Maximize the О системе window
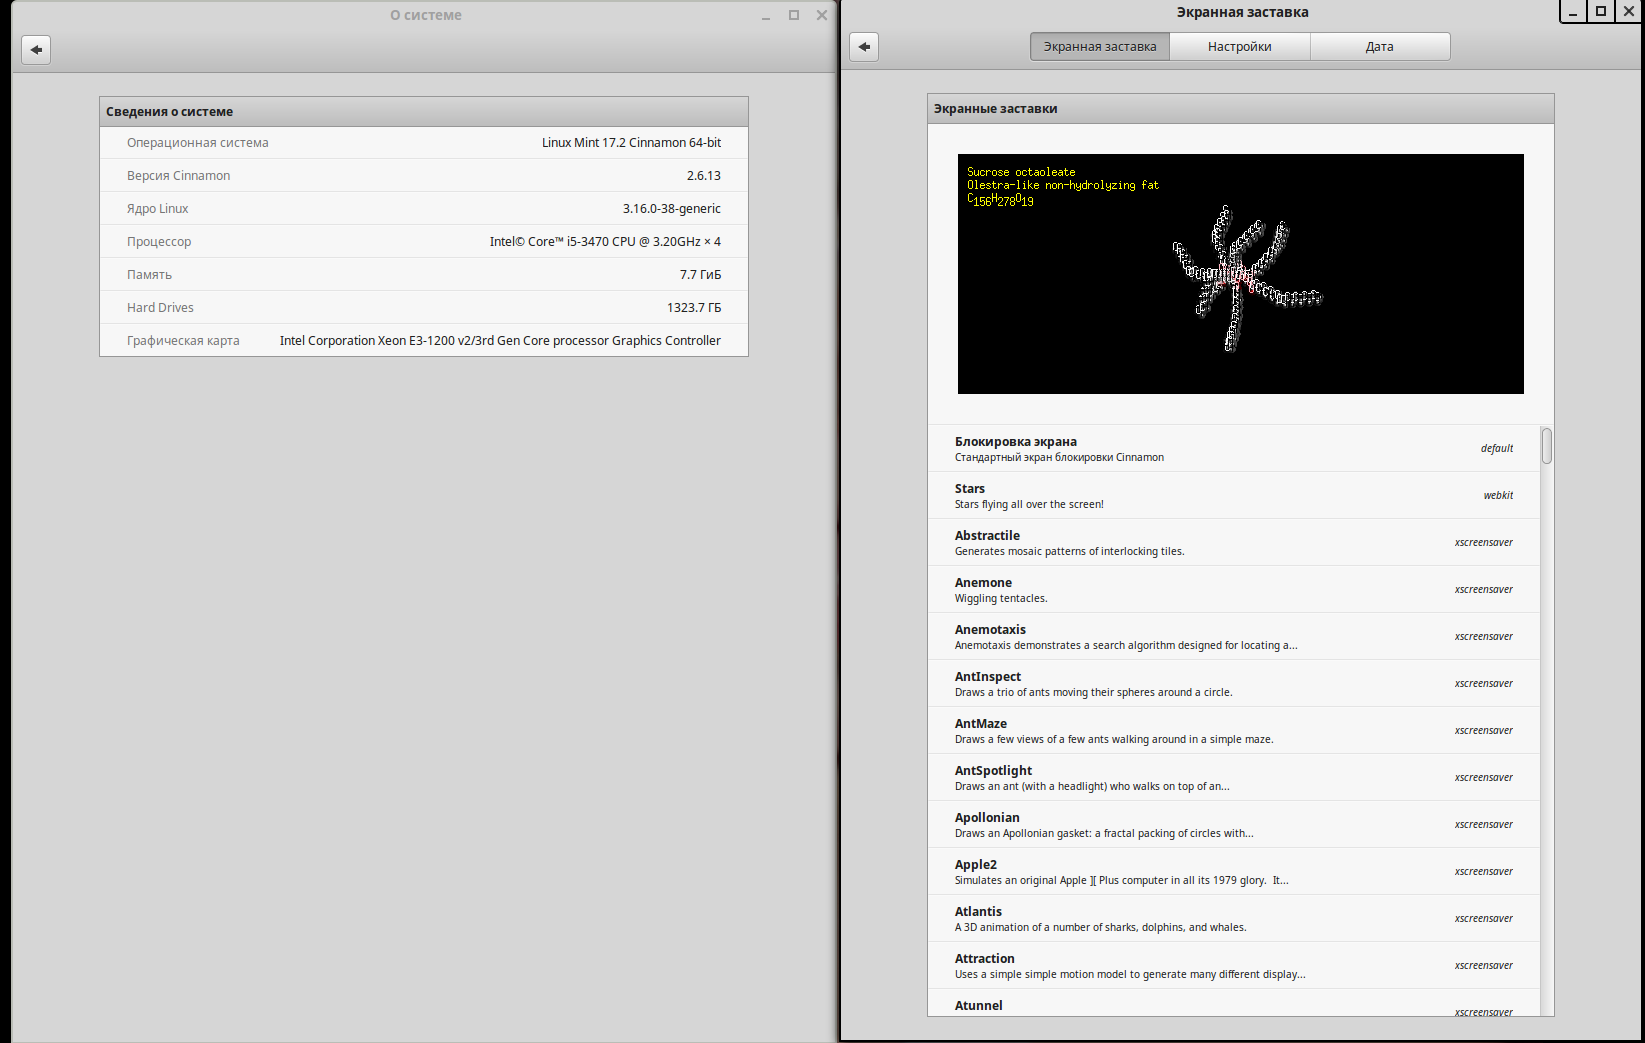1645x1043 pixels. pos(794,16)
